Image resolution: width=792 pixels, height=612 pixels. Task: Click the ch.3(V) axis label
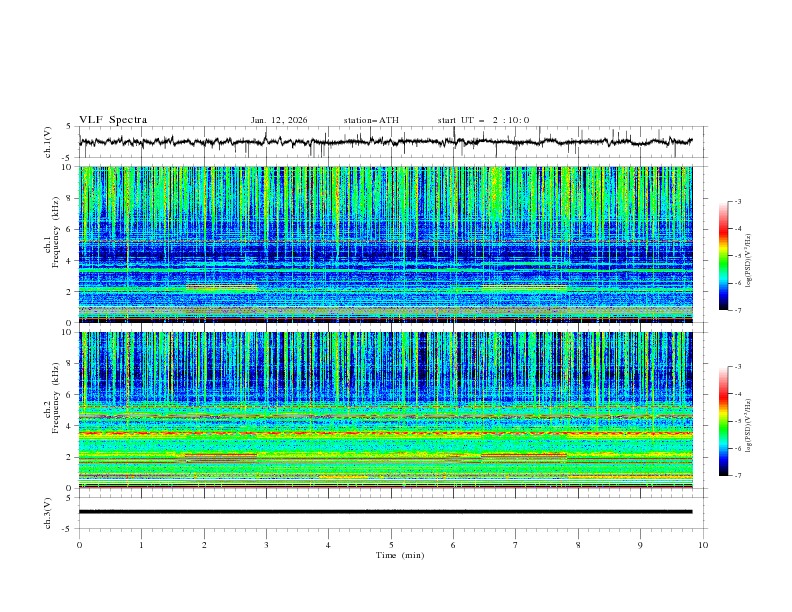pyautogui.click(x=48, y=513)
